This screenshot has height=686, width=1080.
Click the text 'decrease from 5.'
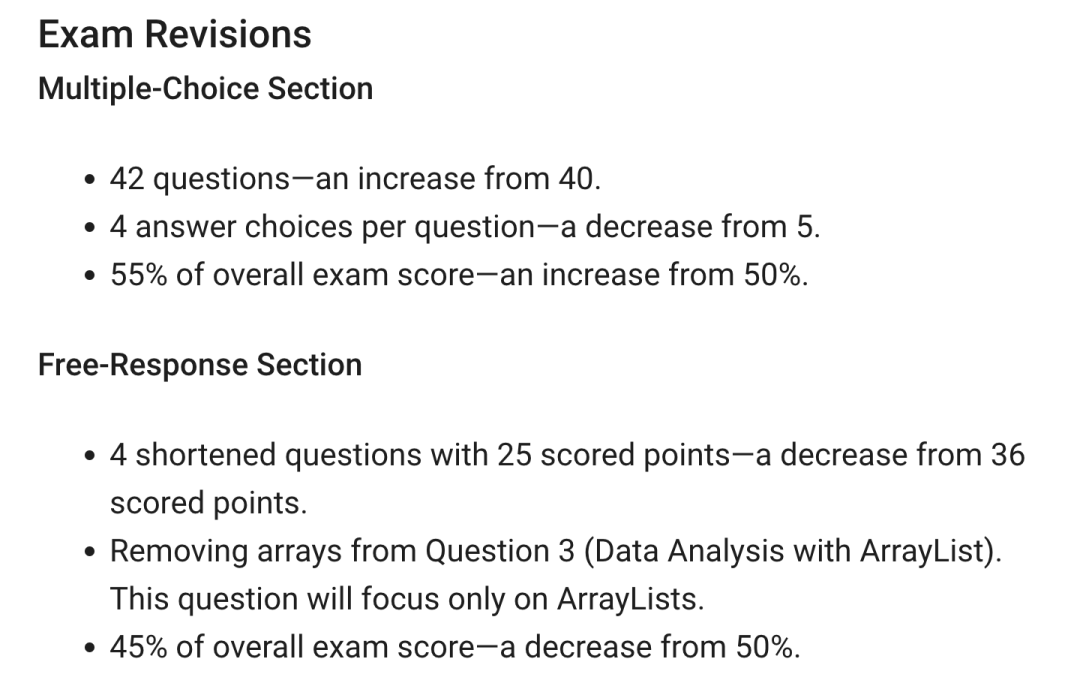click(x=703, y=227)
